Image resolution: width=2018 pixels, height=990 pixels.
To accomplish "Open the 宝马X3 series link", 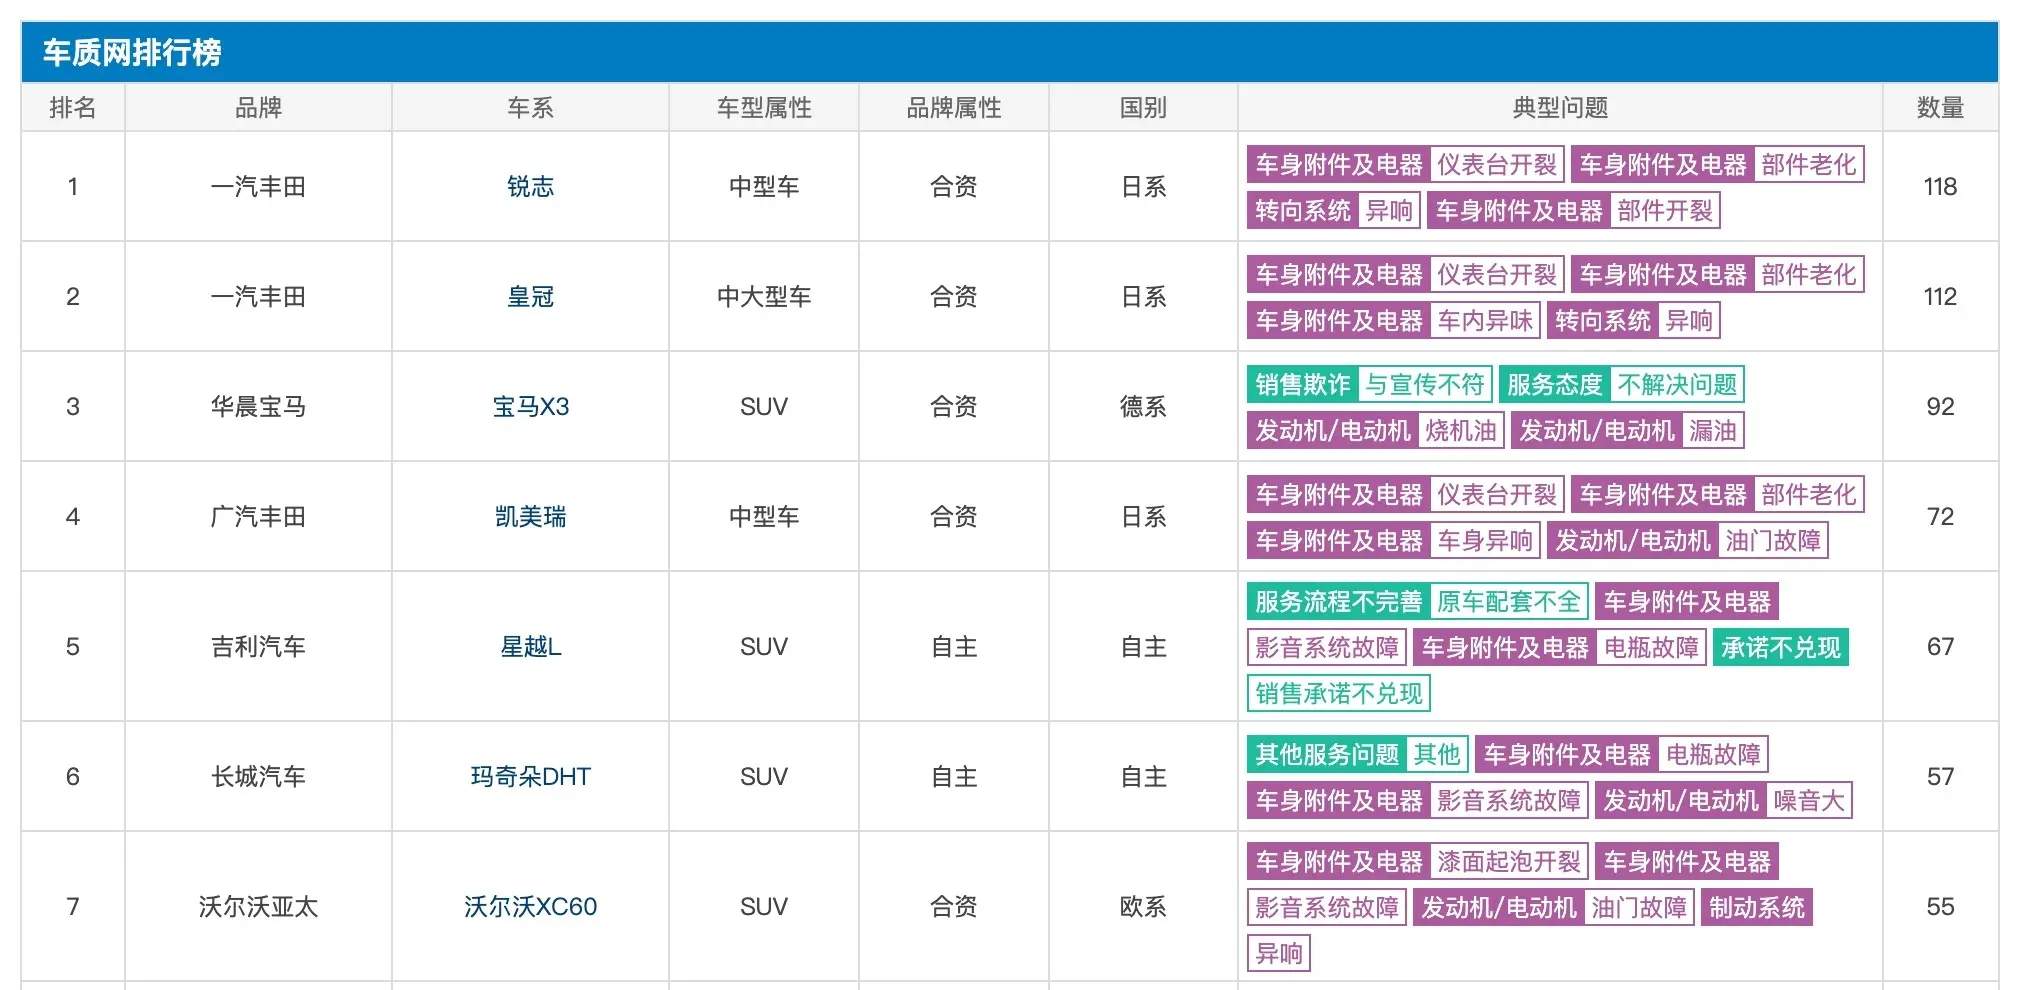I will [x=530, y=407].
